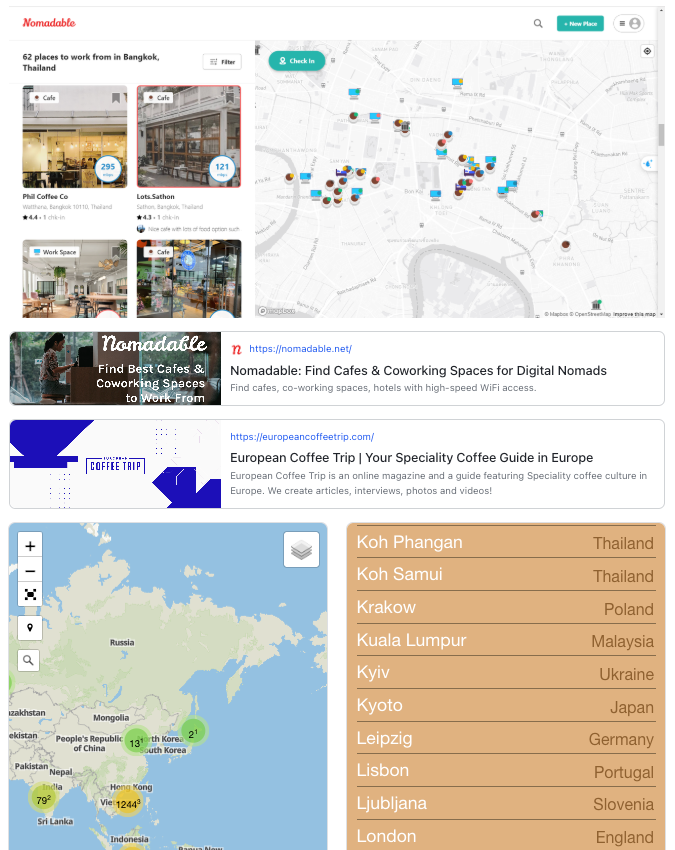Click the coffee marker near Phra Khanong
675x850 pixels.
coord(565,245)
